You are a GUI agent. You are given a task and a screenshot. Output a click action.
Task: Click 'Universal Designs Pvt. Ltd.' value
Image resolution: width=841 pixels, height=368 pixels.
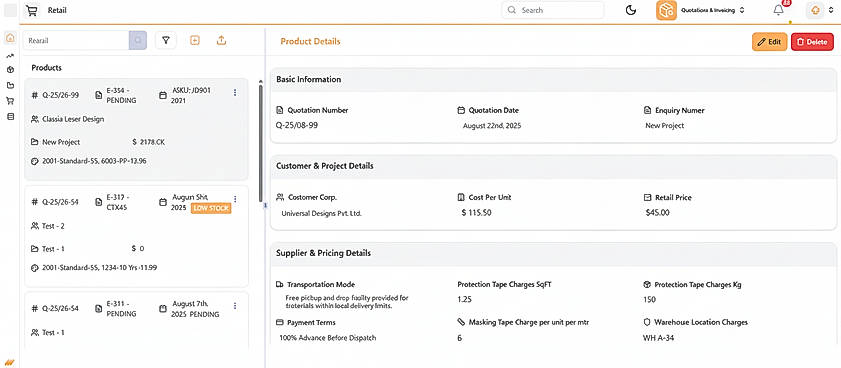coord(322,213)
